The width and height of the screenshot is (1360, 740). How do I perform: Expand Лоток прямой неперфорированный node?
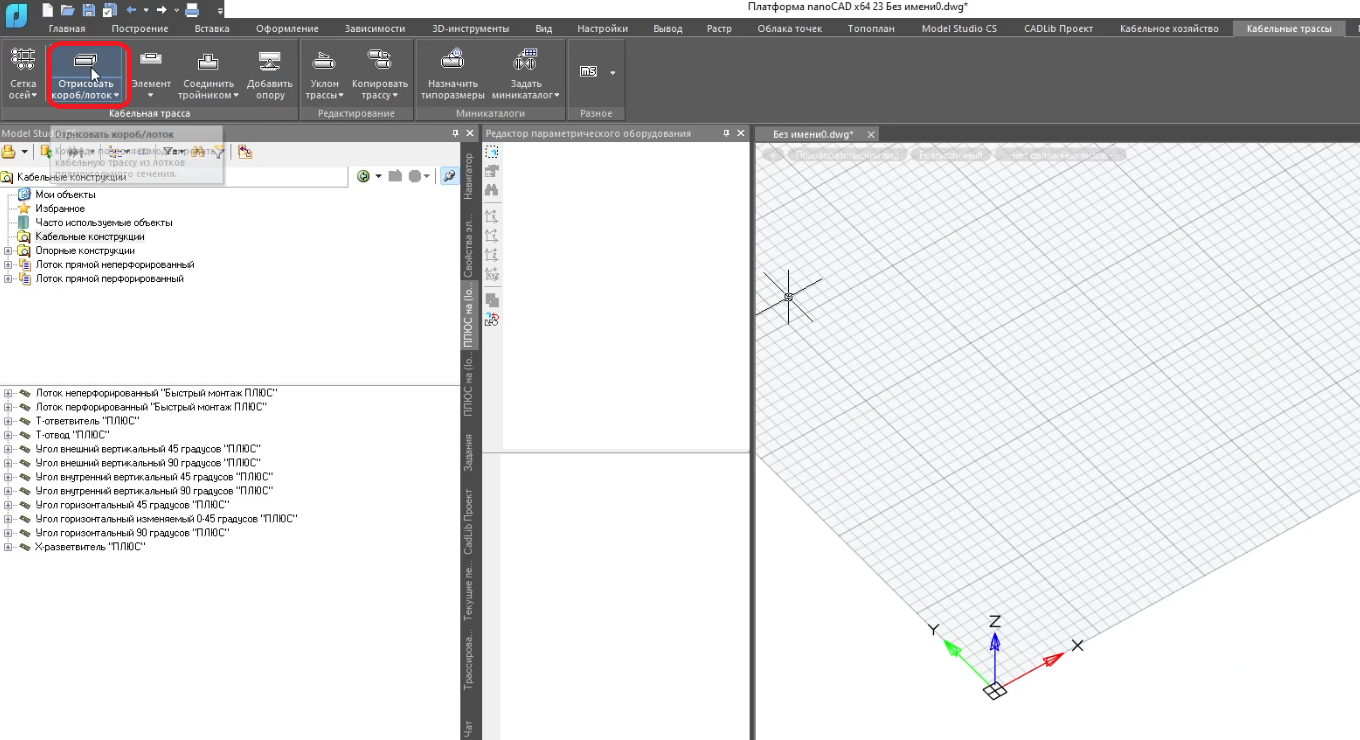pyautogui.click(x=8, y=265)
